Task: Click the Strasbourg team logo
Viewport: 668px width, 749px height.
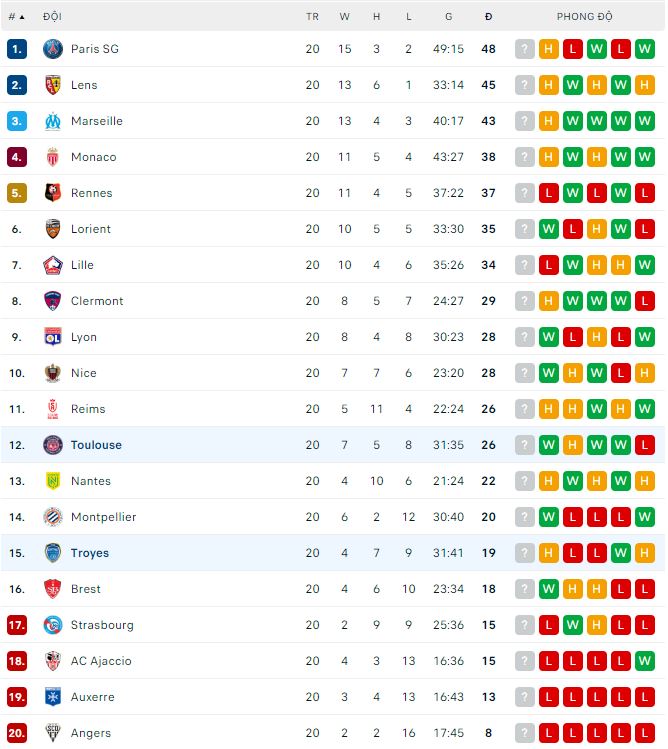Action: pos(53,625)
